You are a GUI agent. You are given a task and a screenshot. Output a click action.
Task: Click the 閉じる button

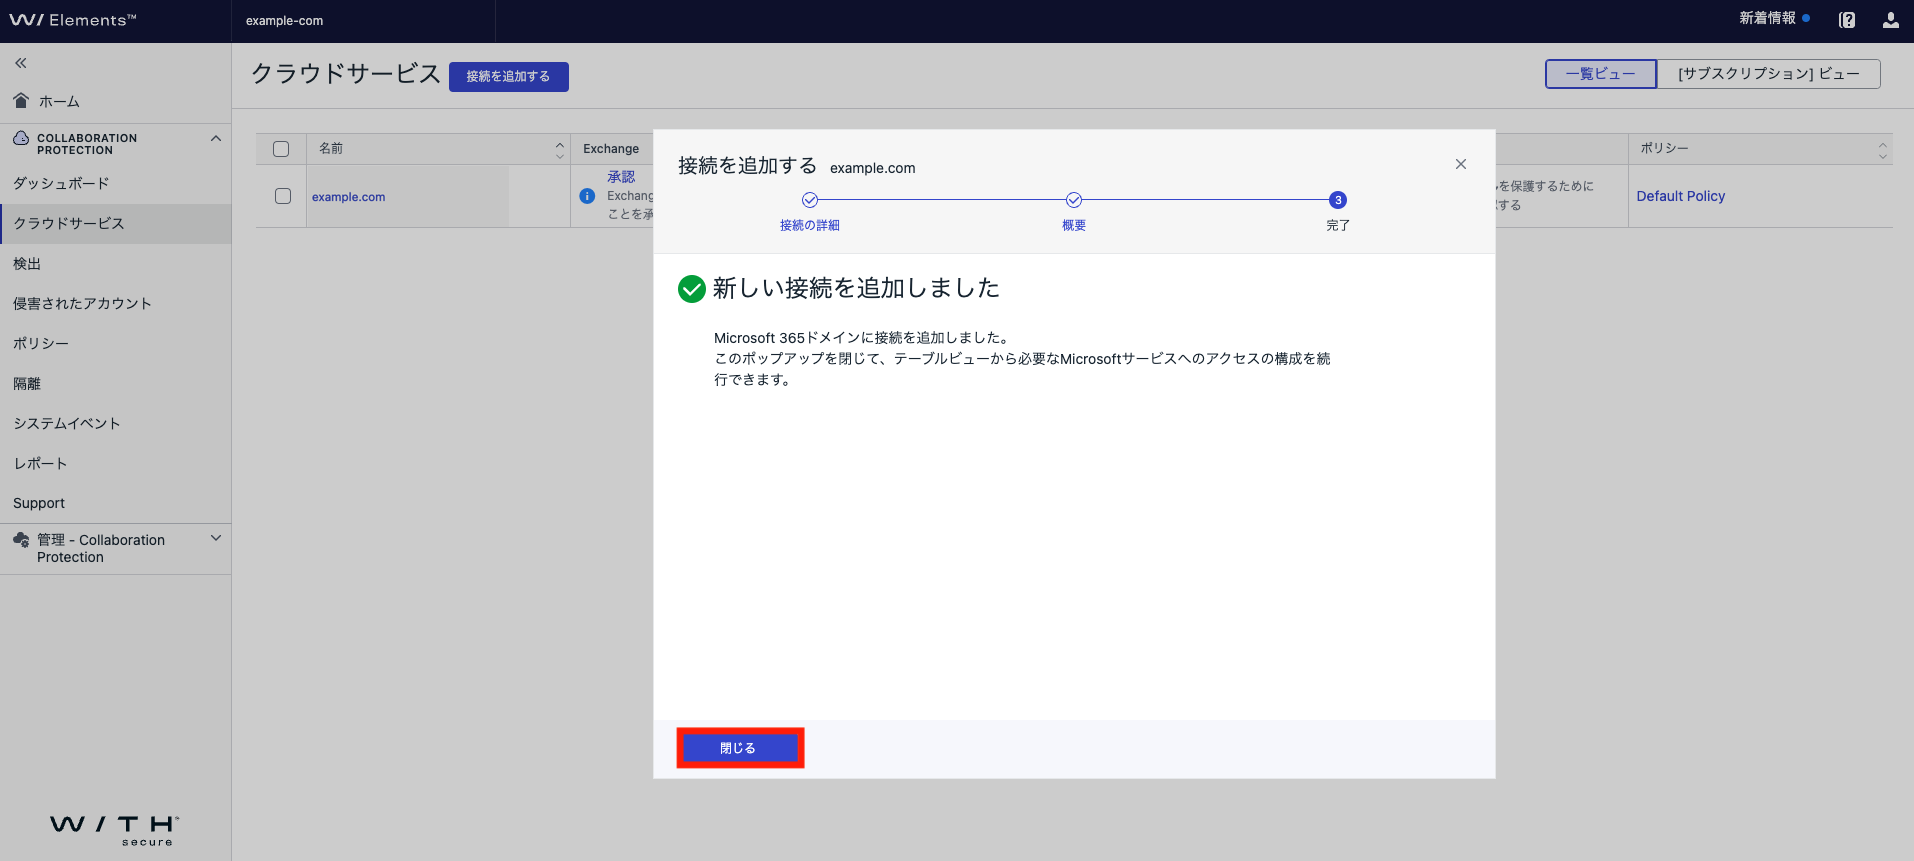click(740, 748)
